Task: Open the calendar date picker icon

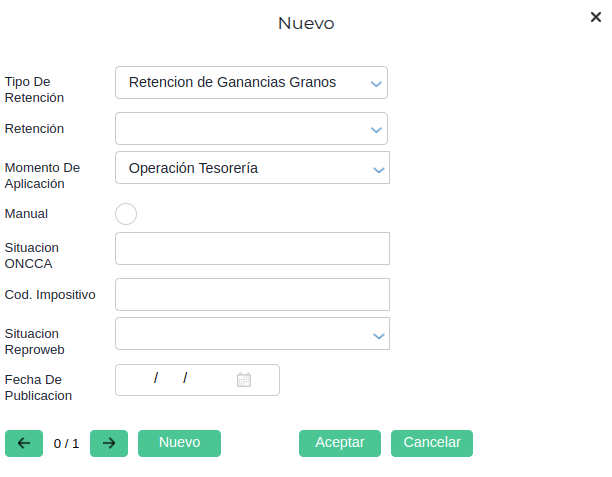Action: pos(243,379)
